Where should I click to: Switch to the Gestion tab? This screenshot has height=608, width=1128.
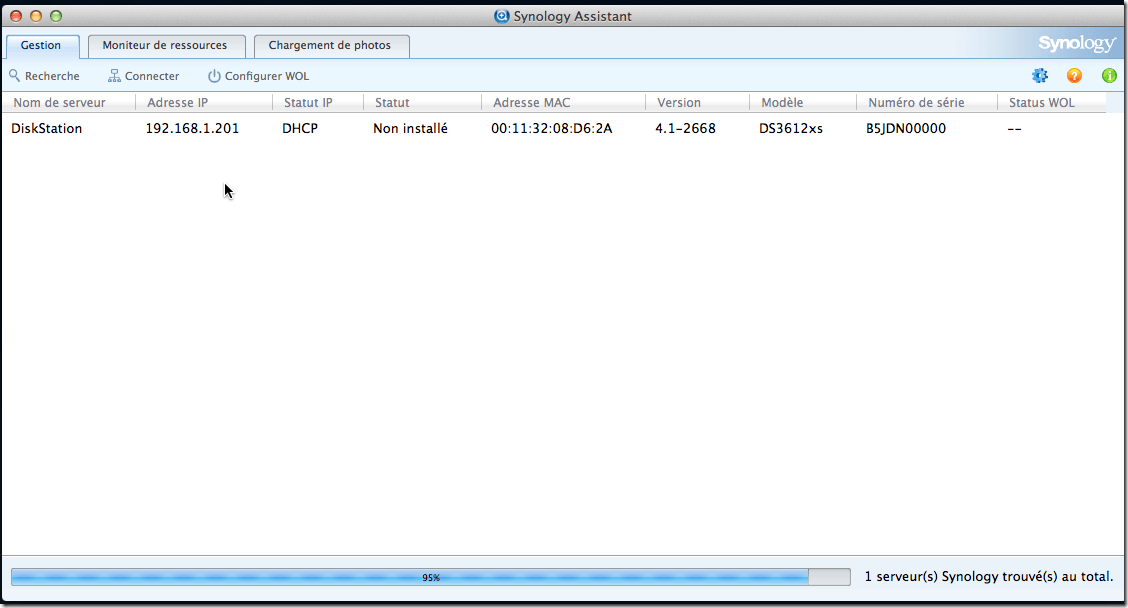(41, 45)
